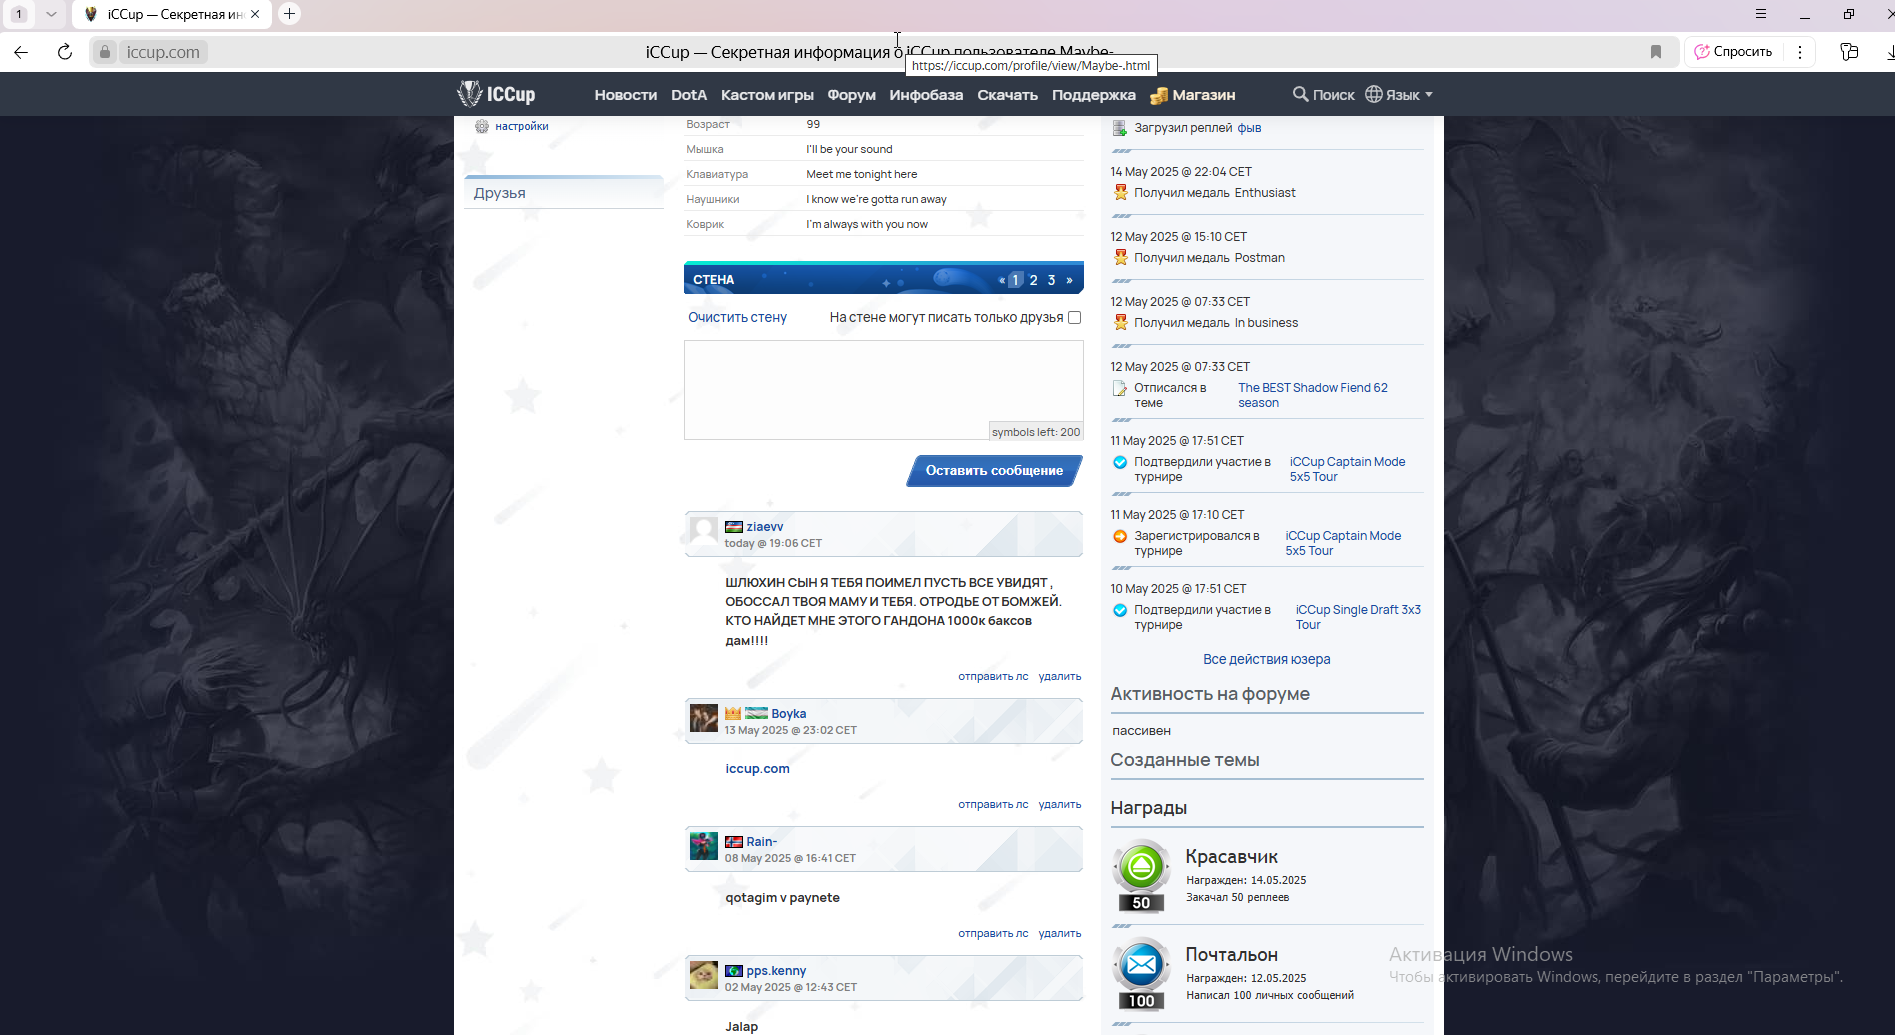Toggle friends-only wall posting checkbox
The height and width of the screenshot is (1035, 1895).
click(x=1074, y=318)
